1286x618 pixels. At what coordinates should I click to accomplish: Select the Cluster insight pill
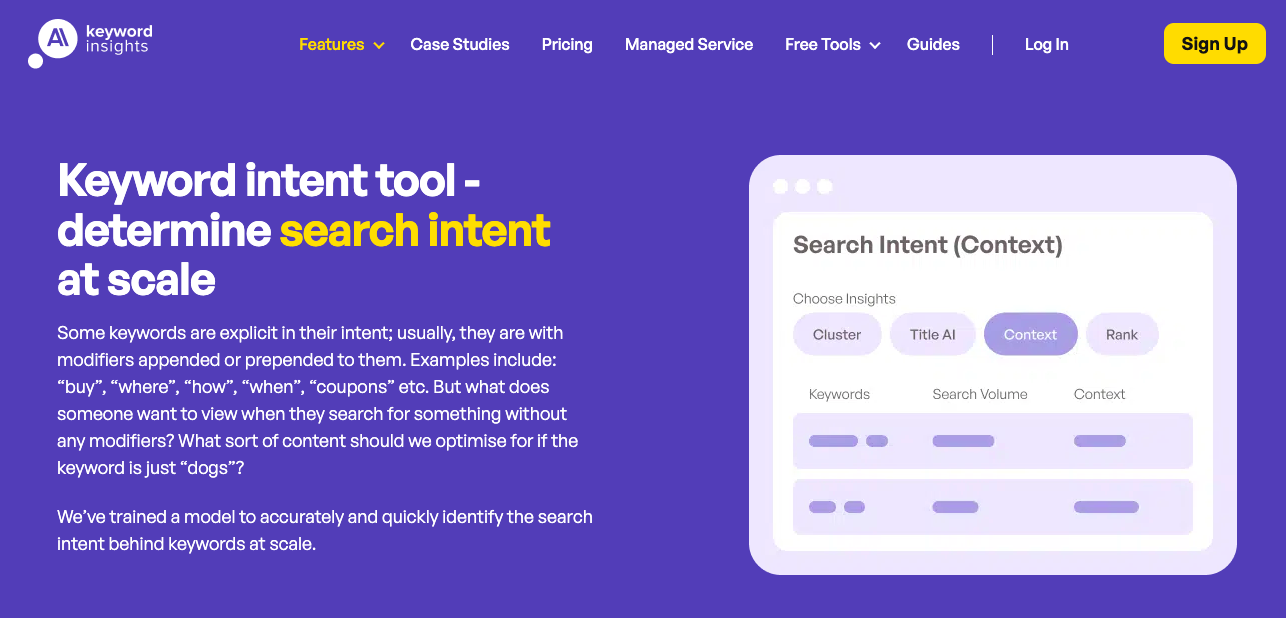pos(837,335)
